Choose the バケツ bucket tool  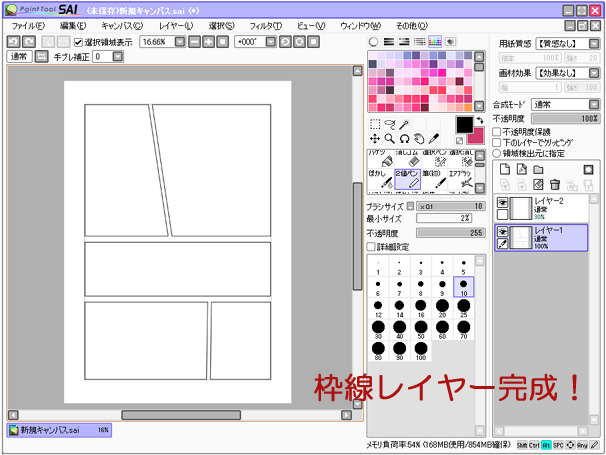[381, 158]
